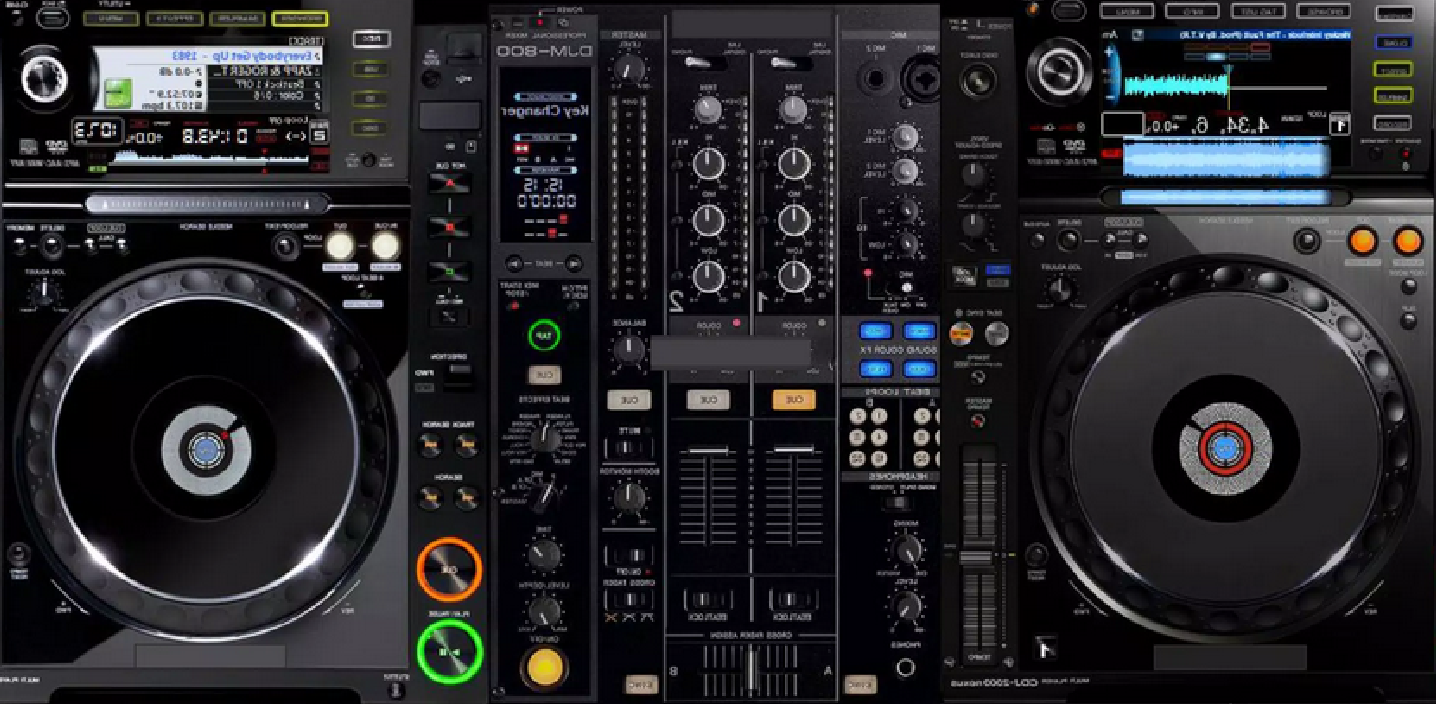Flip channel 1 input selector switch
Screen dimensions: 1436x704
pos(794,63)
